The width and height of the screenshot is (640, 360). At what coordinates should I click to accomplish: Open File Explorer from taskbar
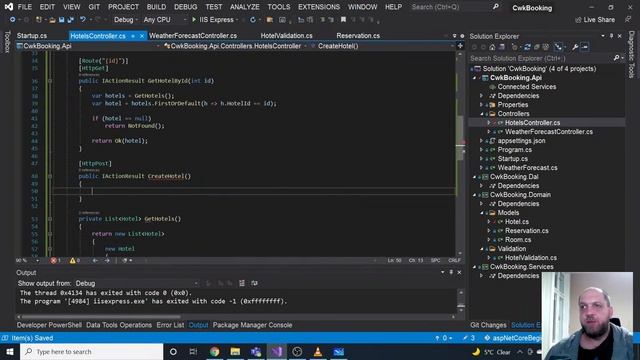[235, 351]
